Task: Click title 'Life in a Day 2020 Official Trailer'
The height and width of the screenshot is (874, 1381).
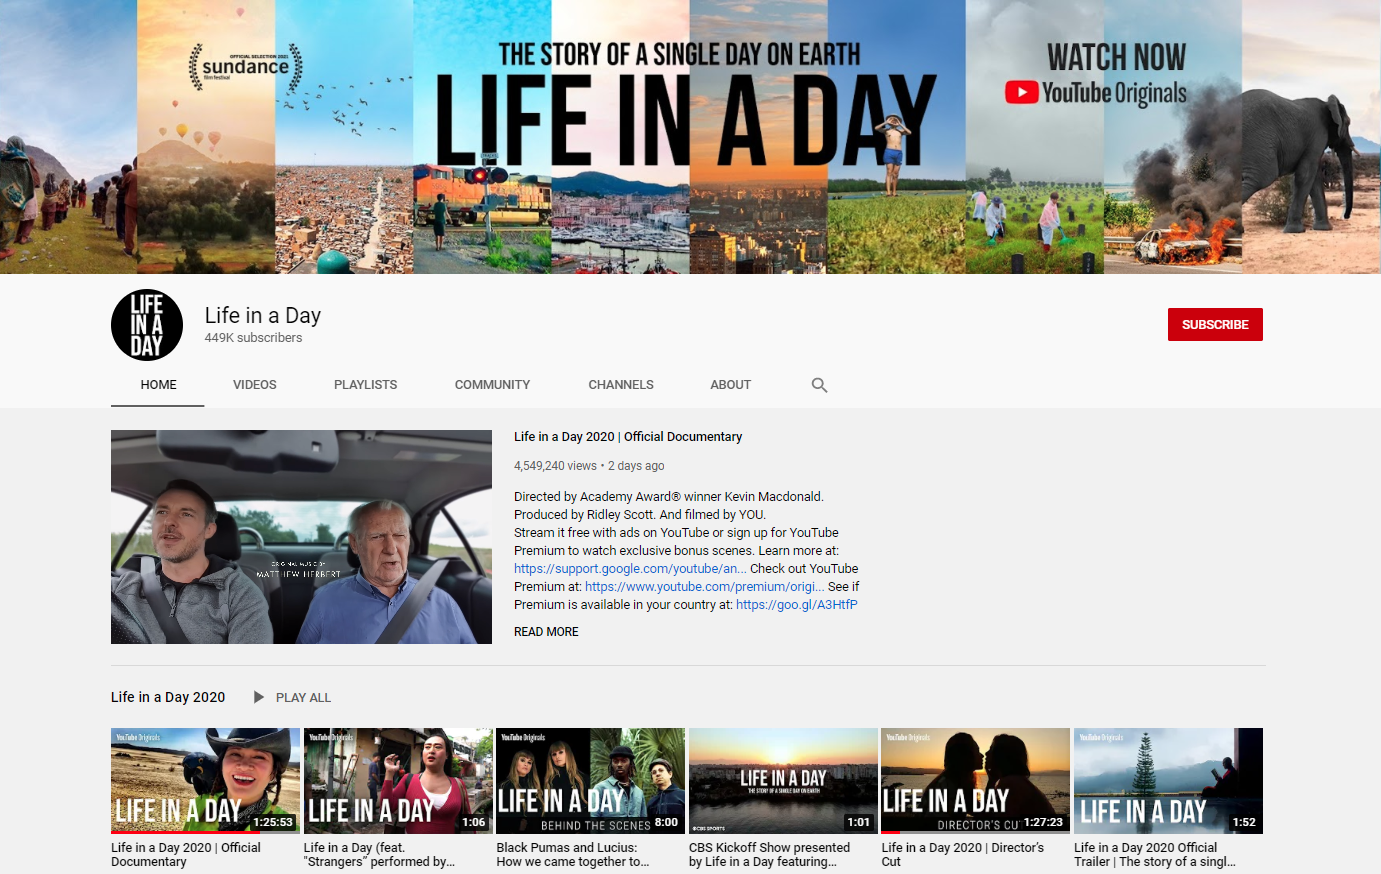Action: (1155, 854)
